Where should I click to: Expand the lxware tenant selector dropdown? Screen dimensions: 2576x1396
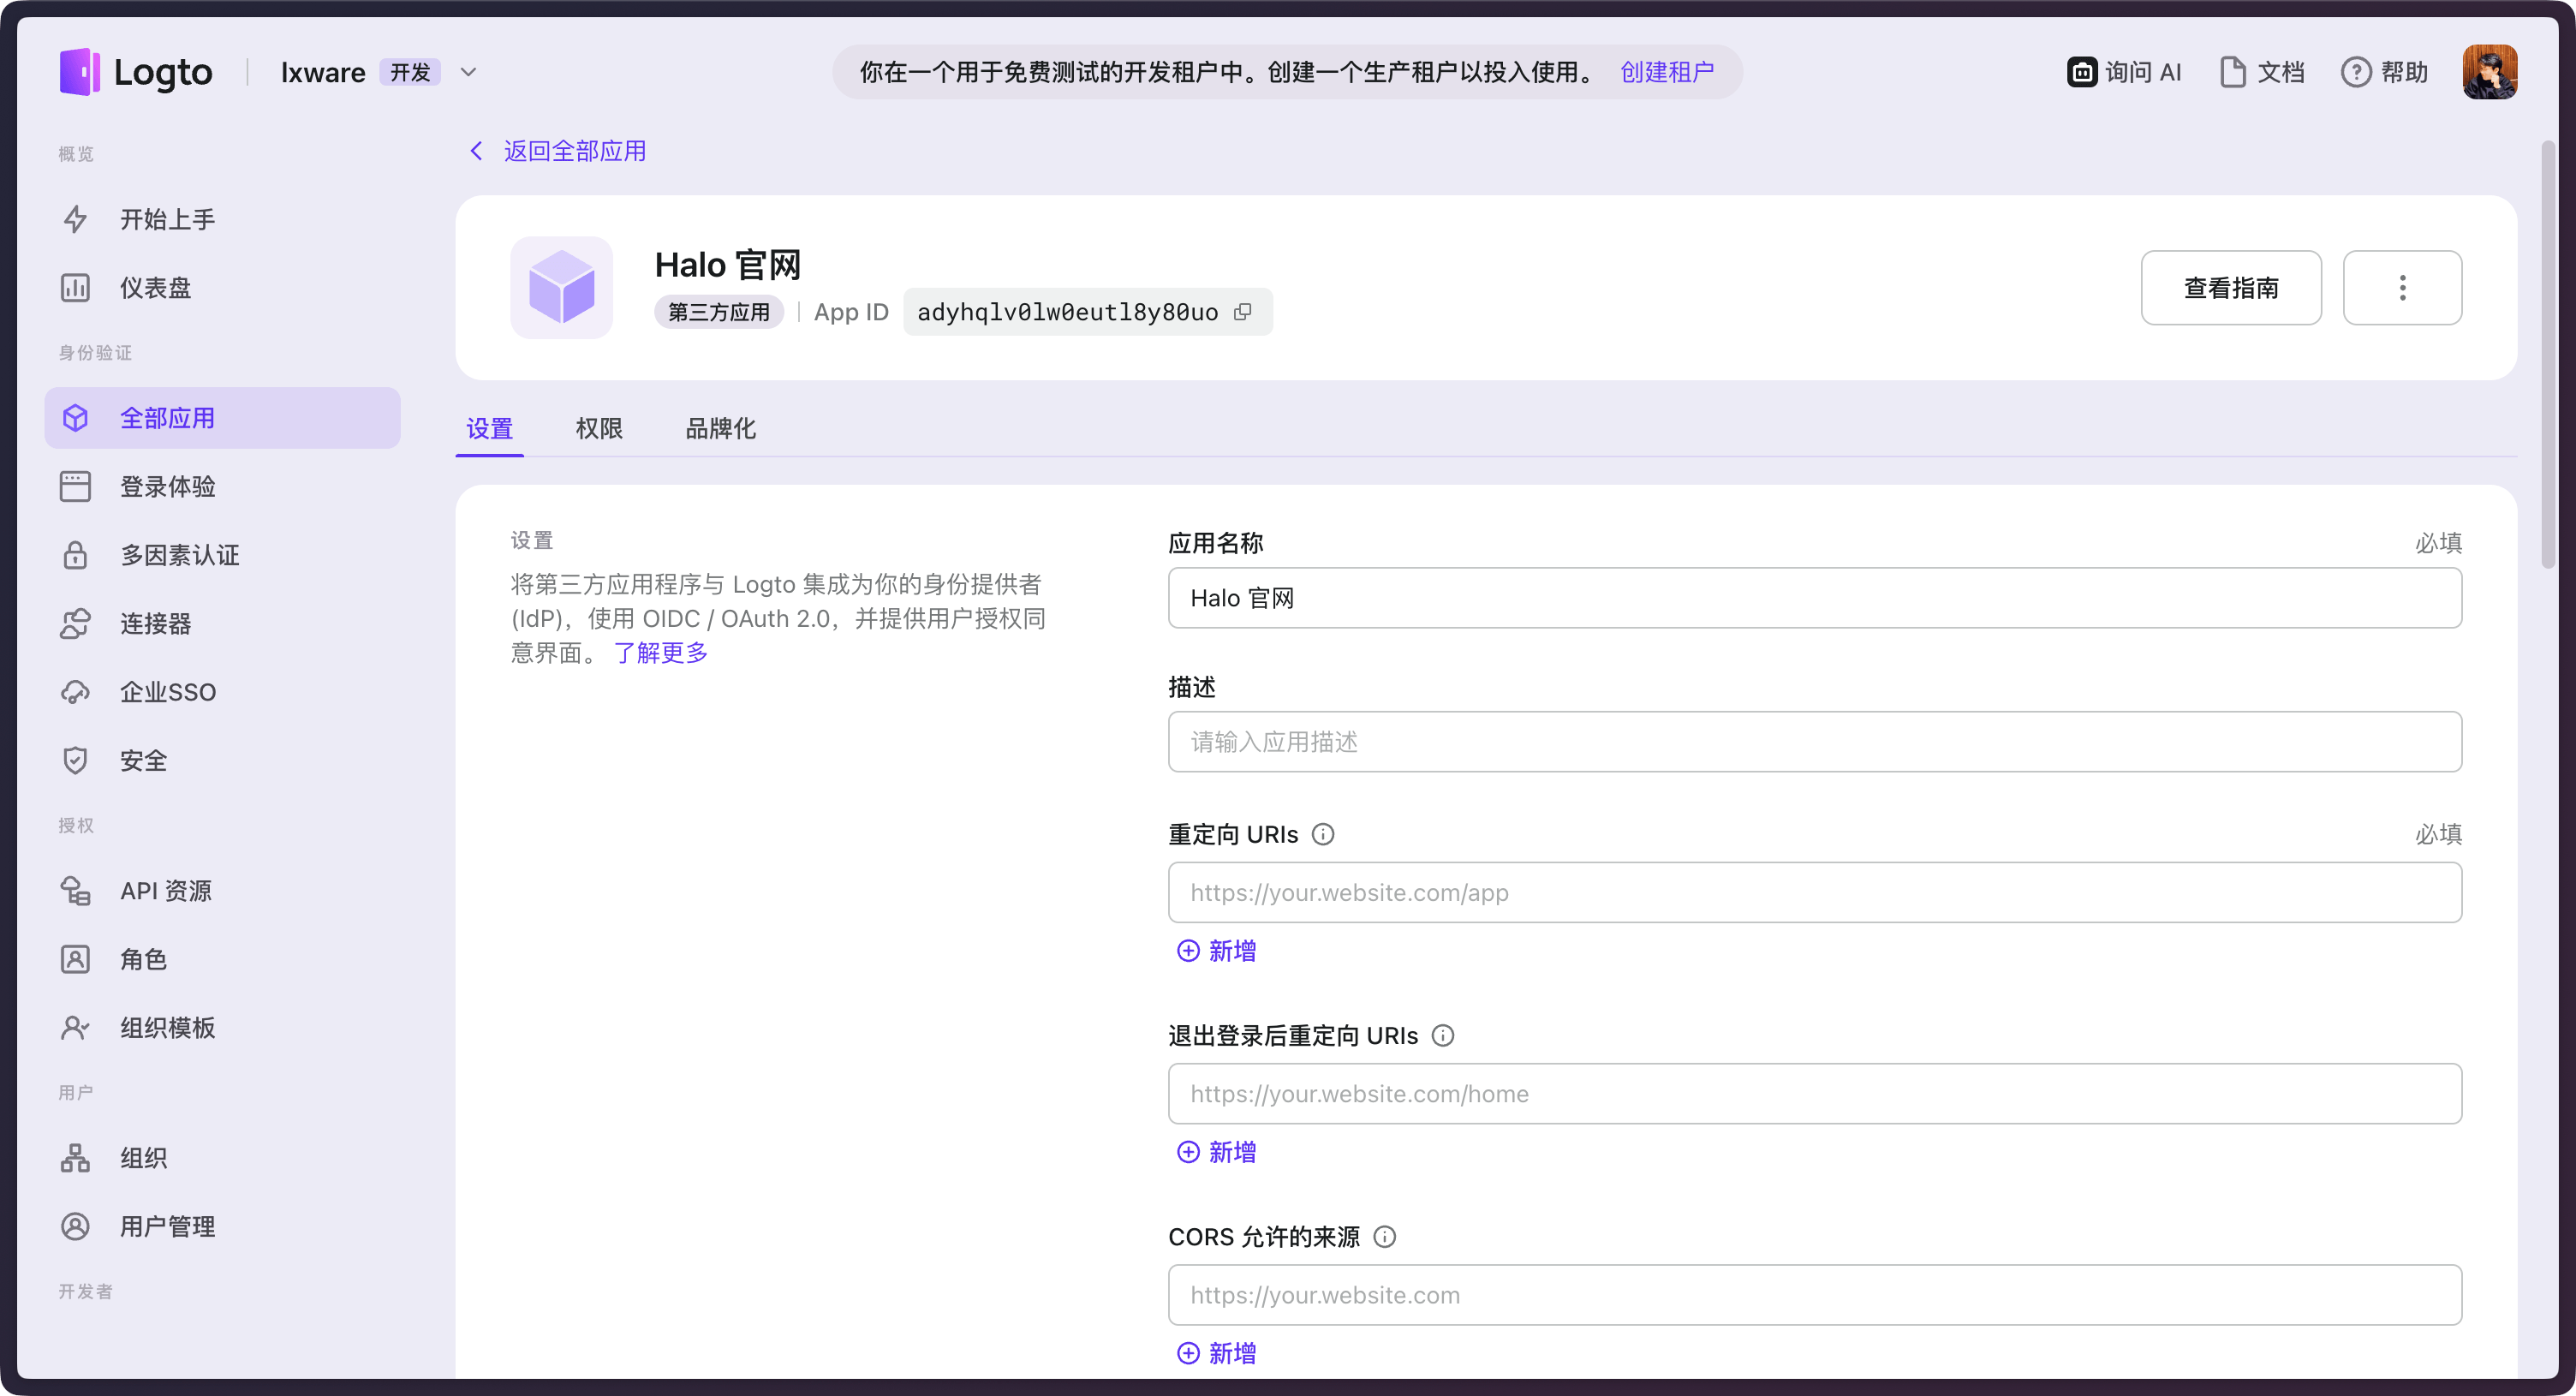pyautogui.click(x=468, y=72)
